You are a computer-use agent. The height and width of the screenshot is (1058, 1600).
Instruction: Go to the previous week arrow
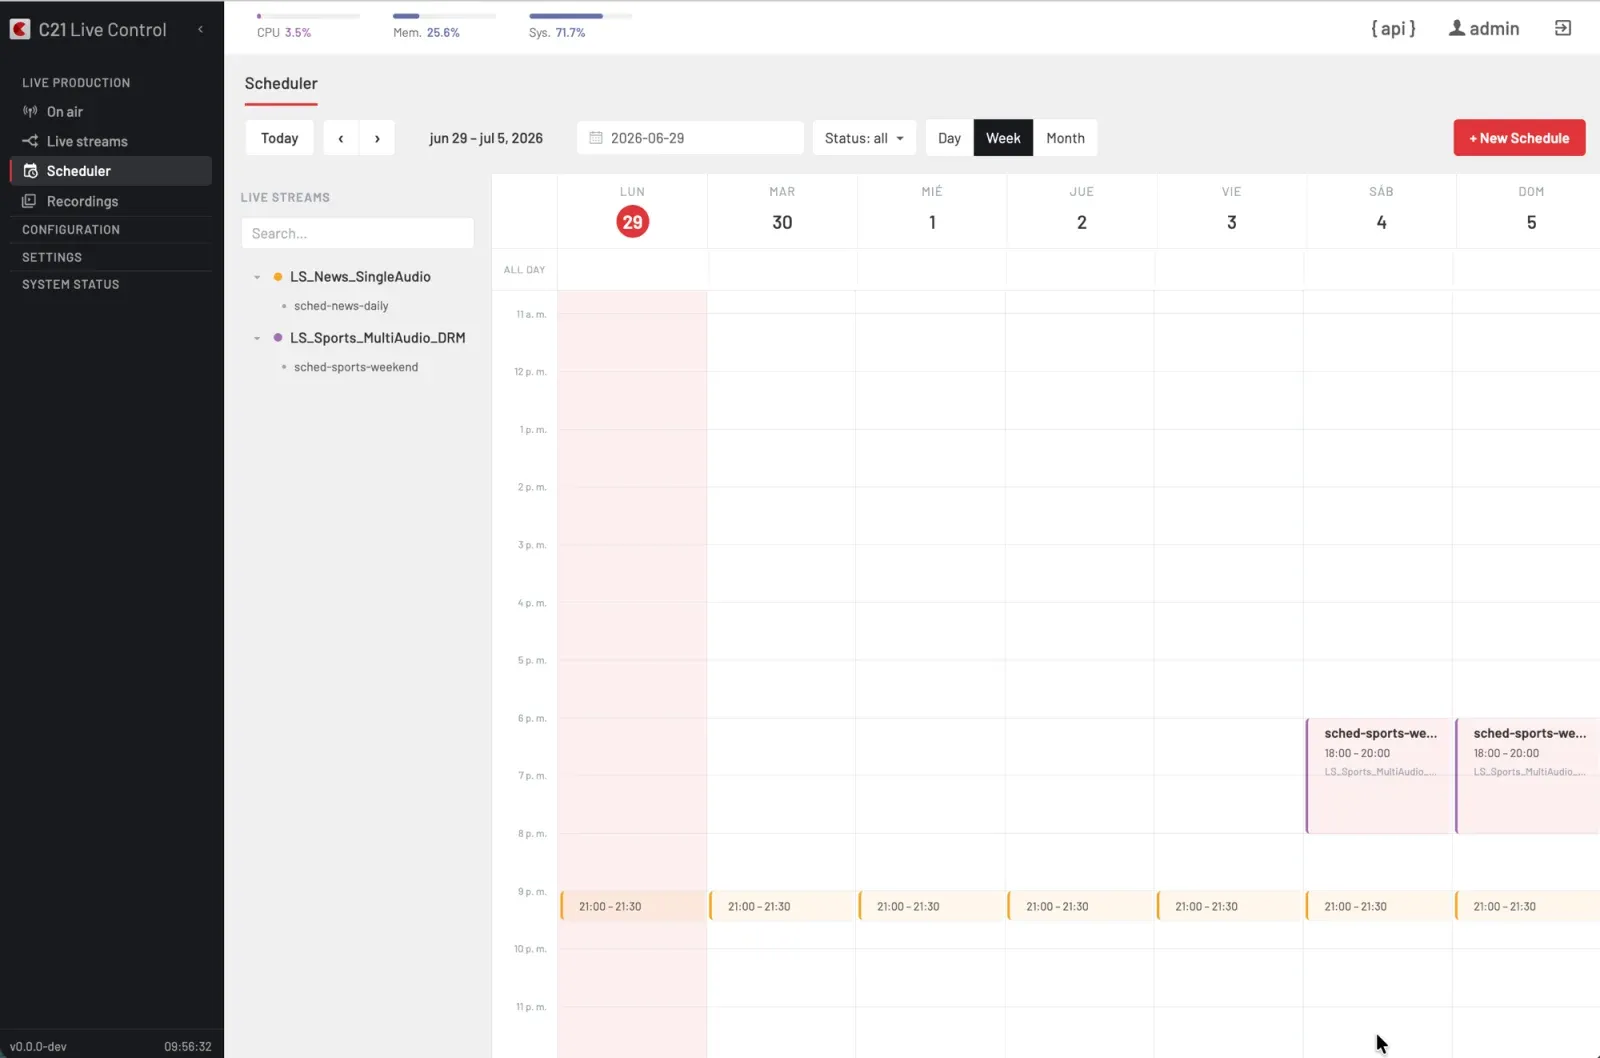click(341, 138)
